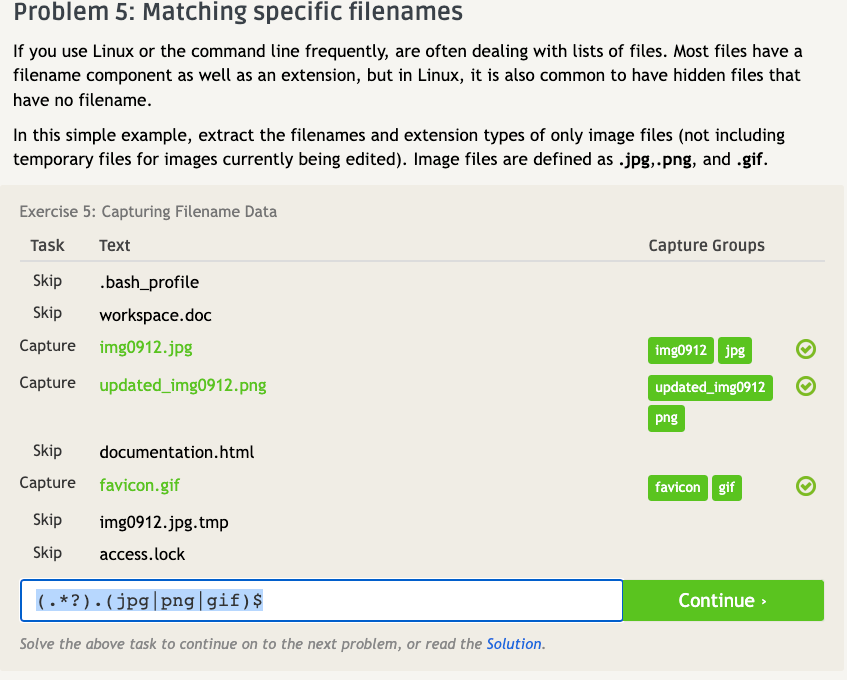This screenshot has height=680, width=847.
Task: Click the access.lock text entry
Action: click(x=142, y=554)
